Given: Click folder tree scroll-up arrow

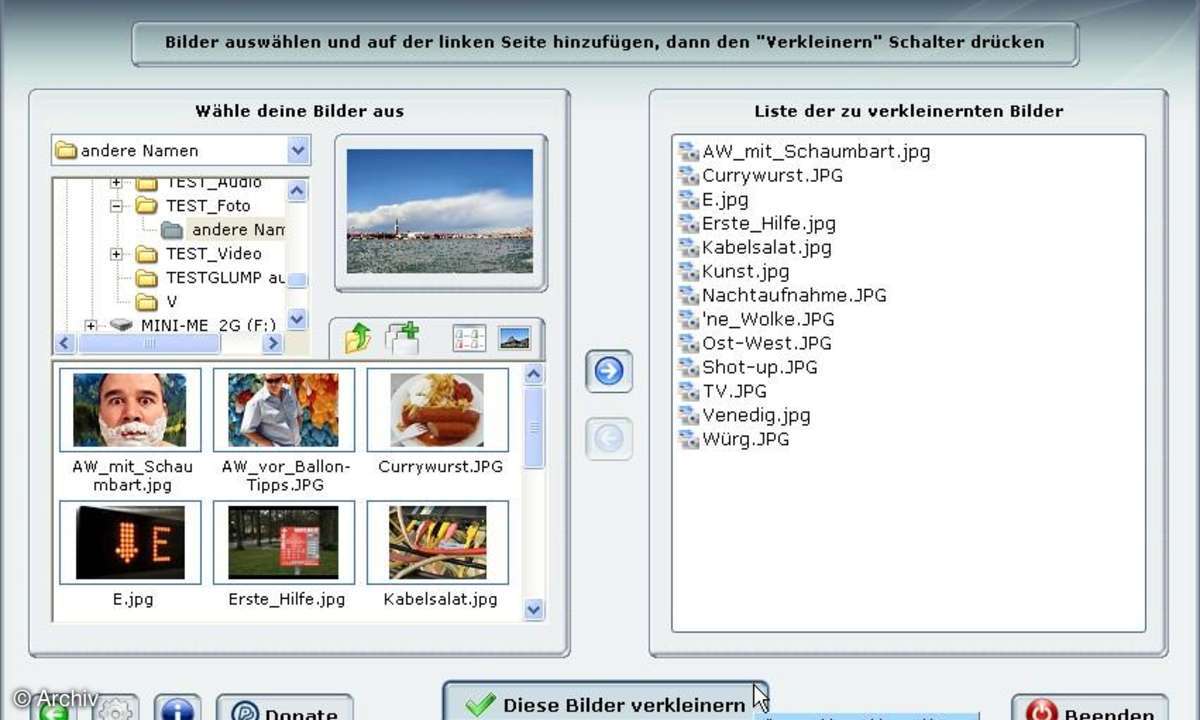Looking at the screenshot, I should pyautogui.click(x=297, y=189).
